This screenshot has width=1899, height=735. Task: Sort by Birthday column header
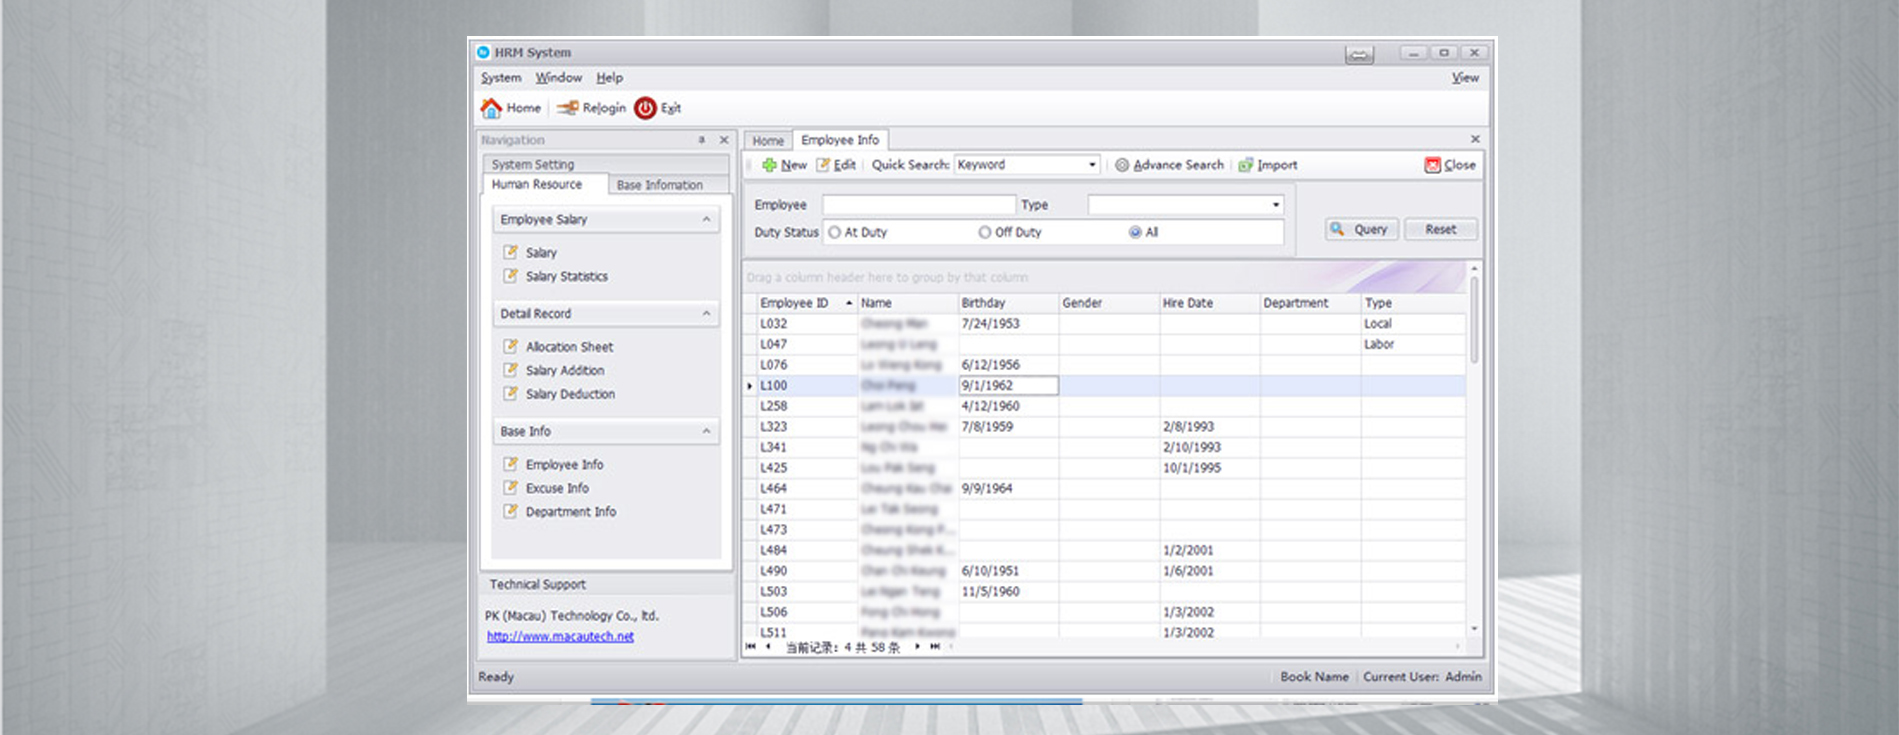(x=1008, y=303)
